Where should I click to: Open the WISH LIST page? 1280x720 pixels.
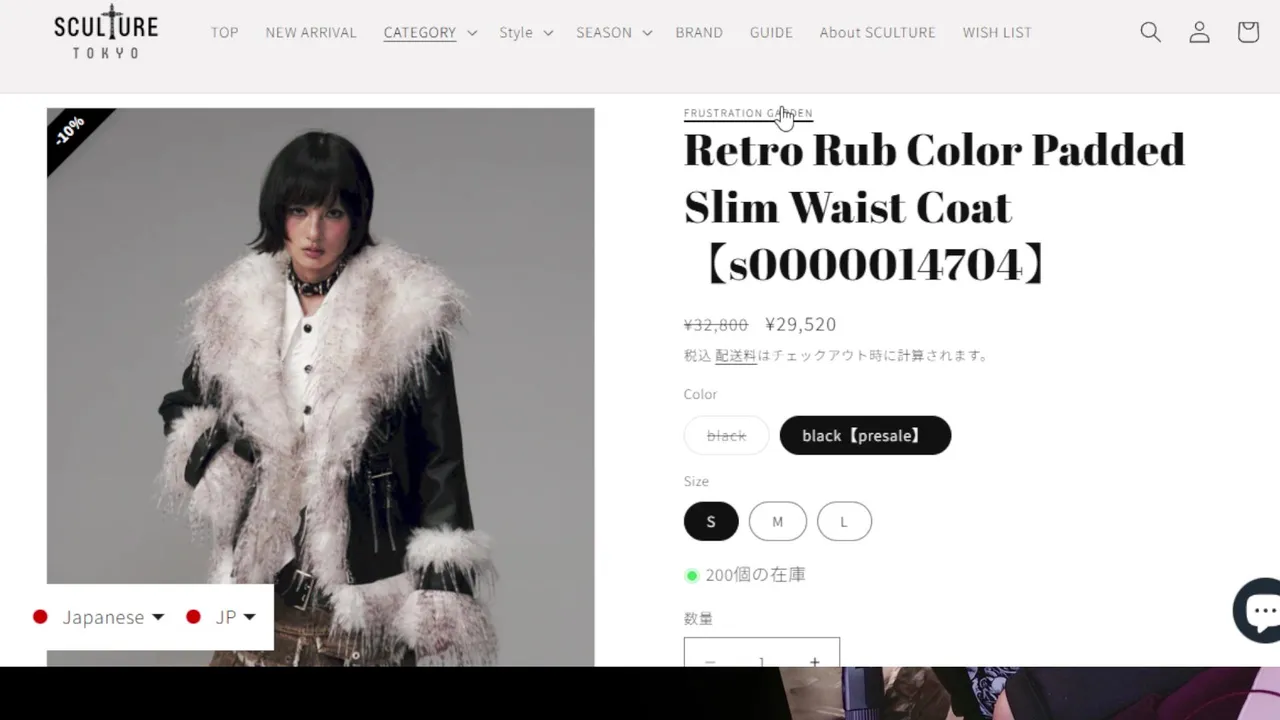coord(997,32)
